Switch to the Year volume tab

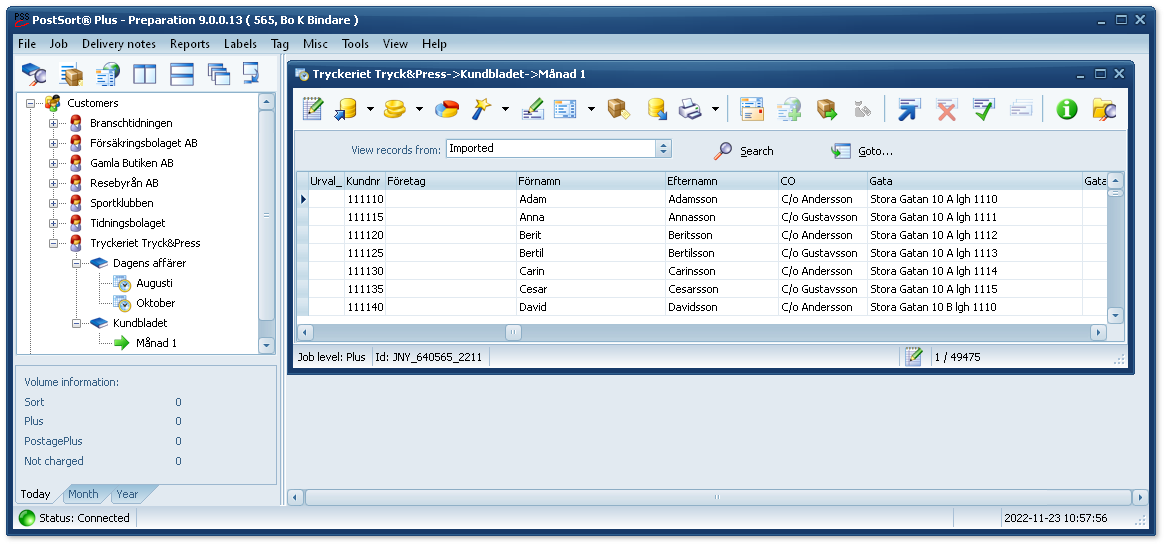click(x=127, y=494)
